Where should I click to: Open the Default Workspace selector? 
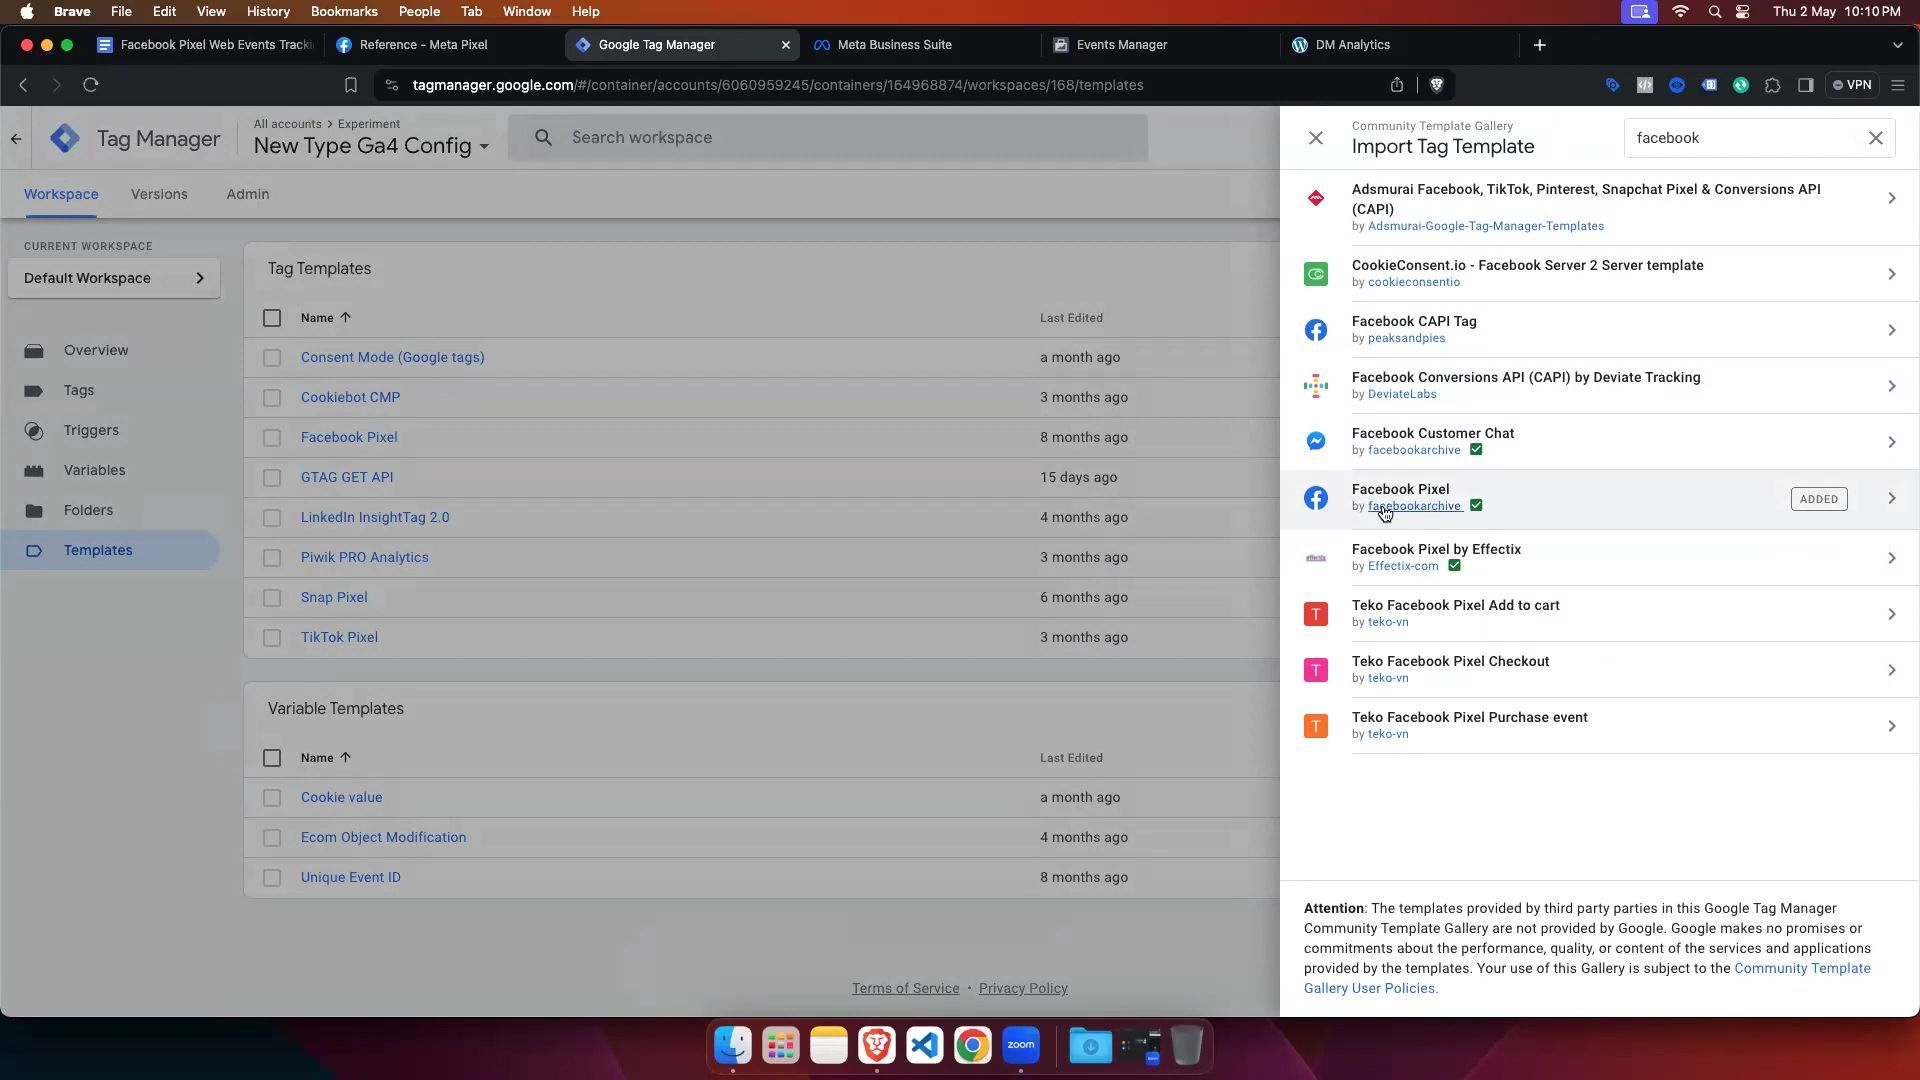(x=114, y=278)
